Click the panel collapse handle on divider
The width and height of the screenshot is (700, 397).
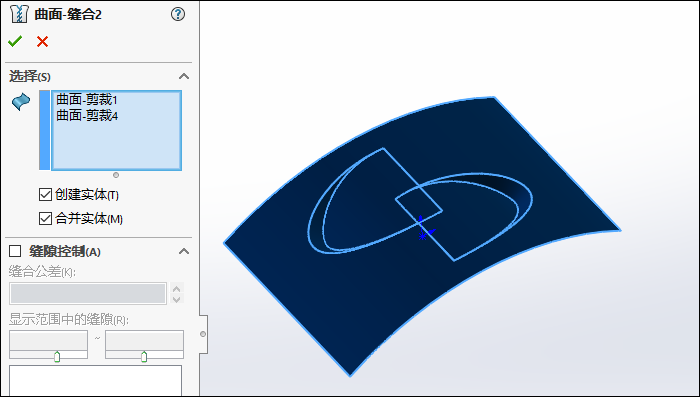[203, 334]
